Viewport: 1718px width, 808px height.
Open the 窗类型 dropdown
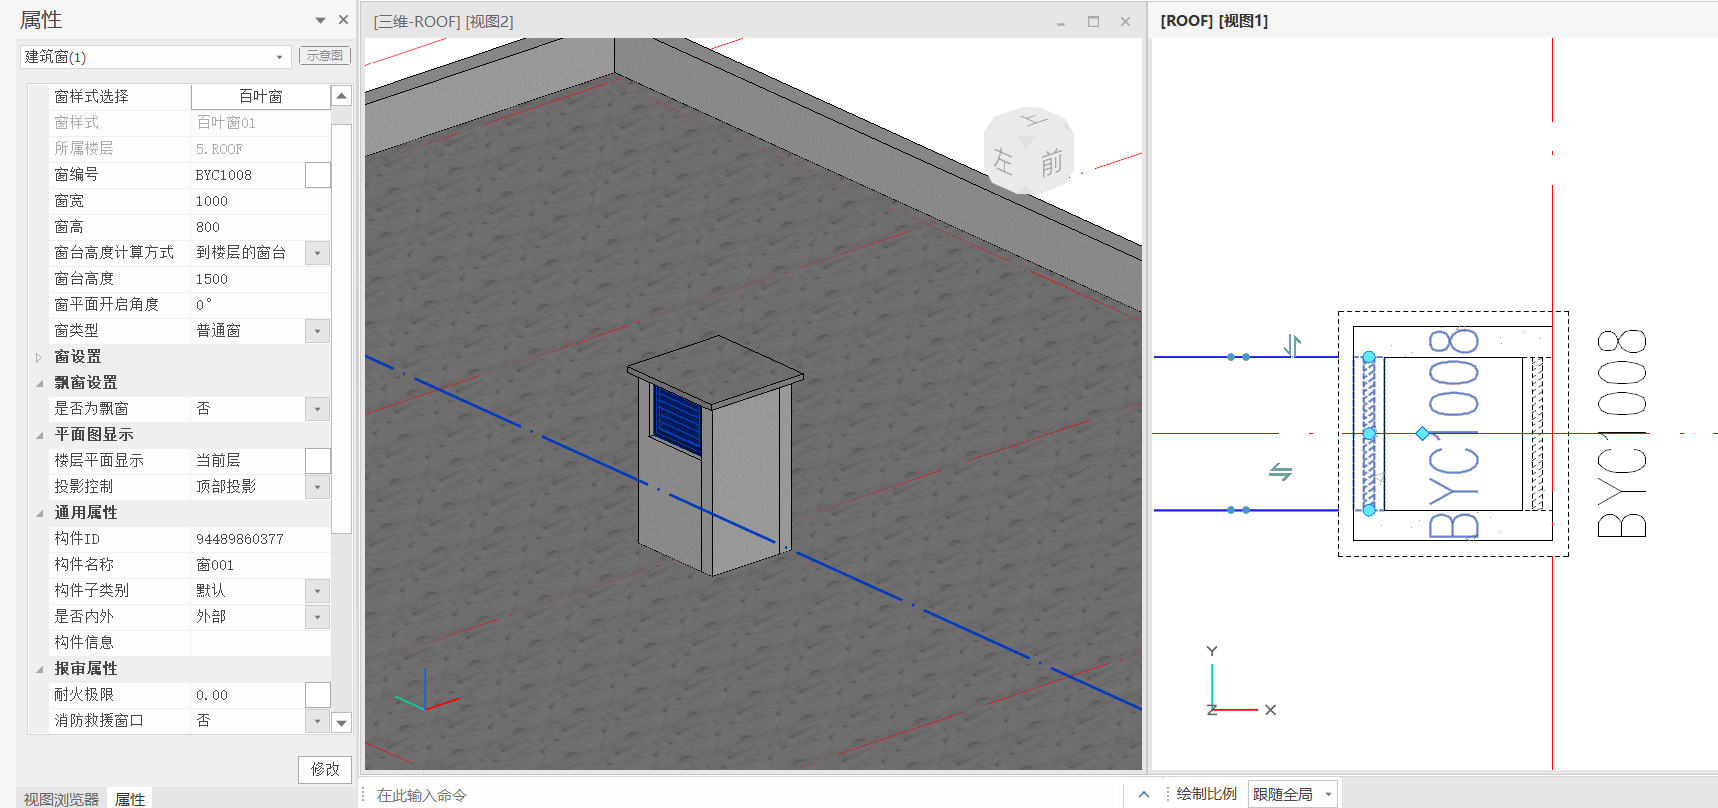tap(317, 331)
